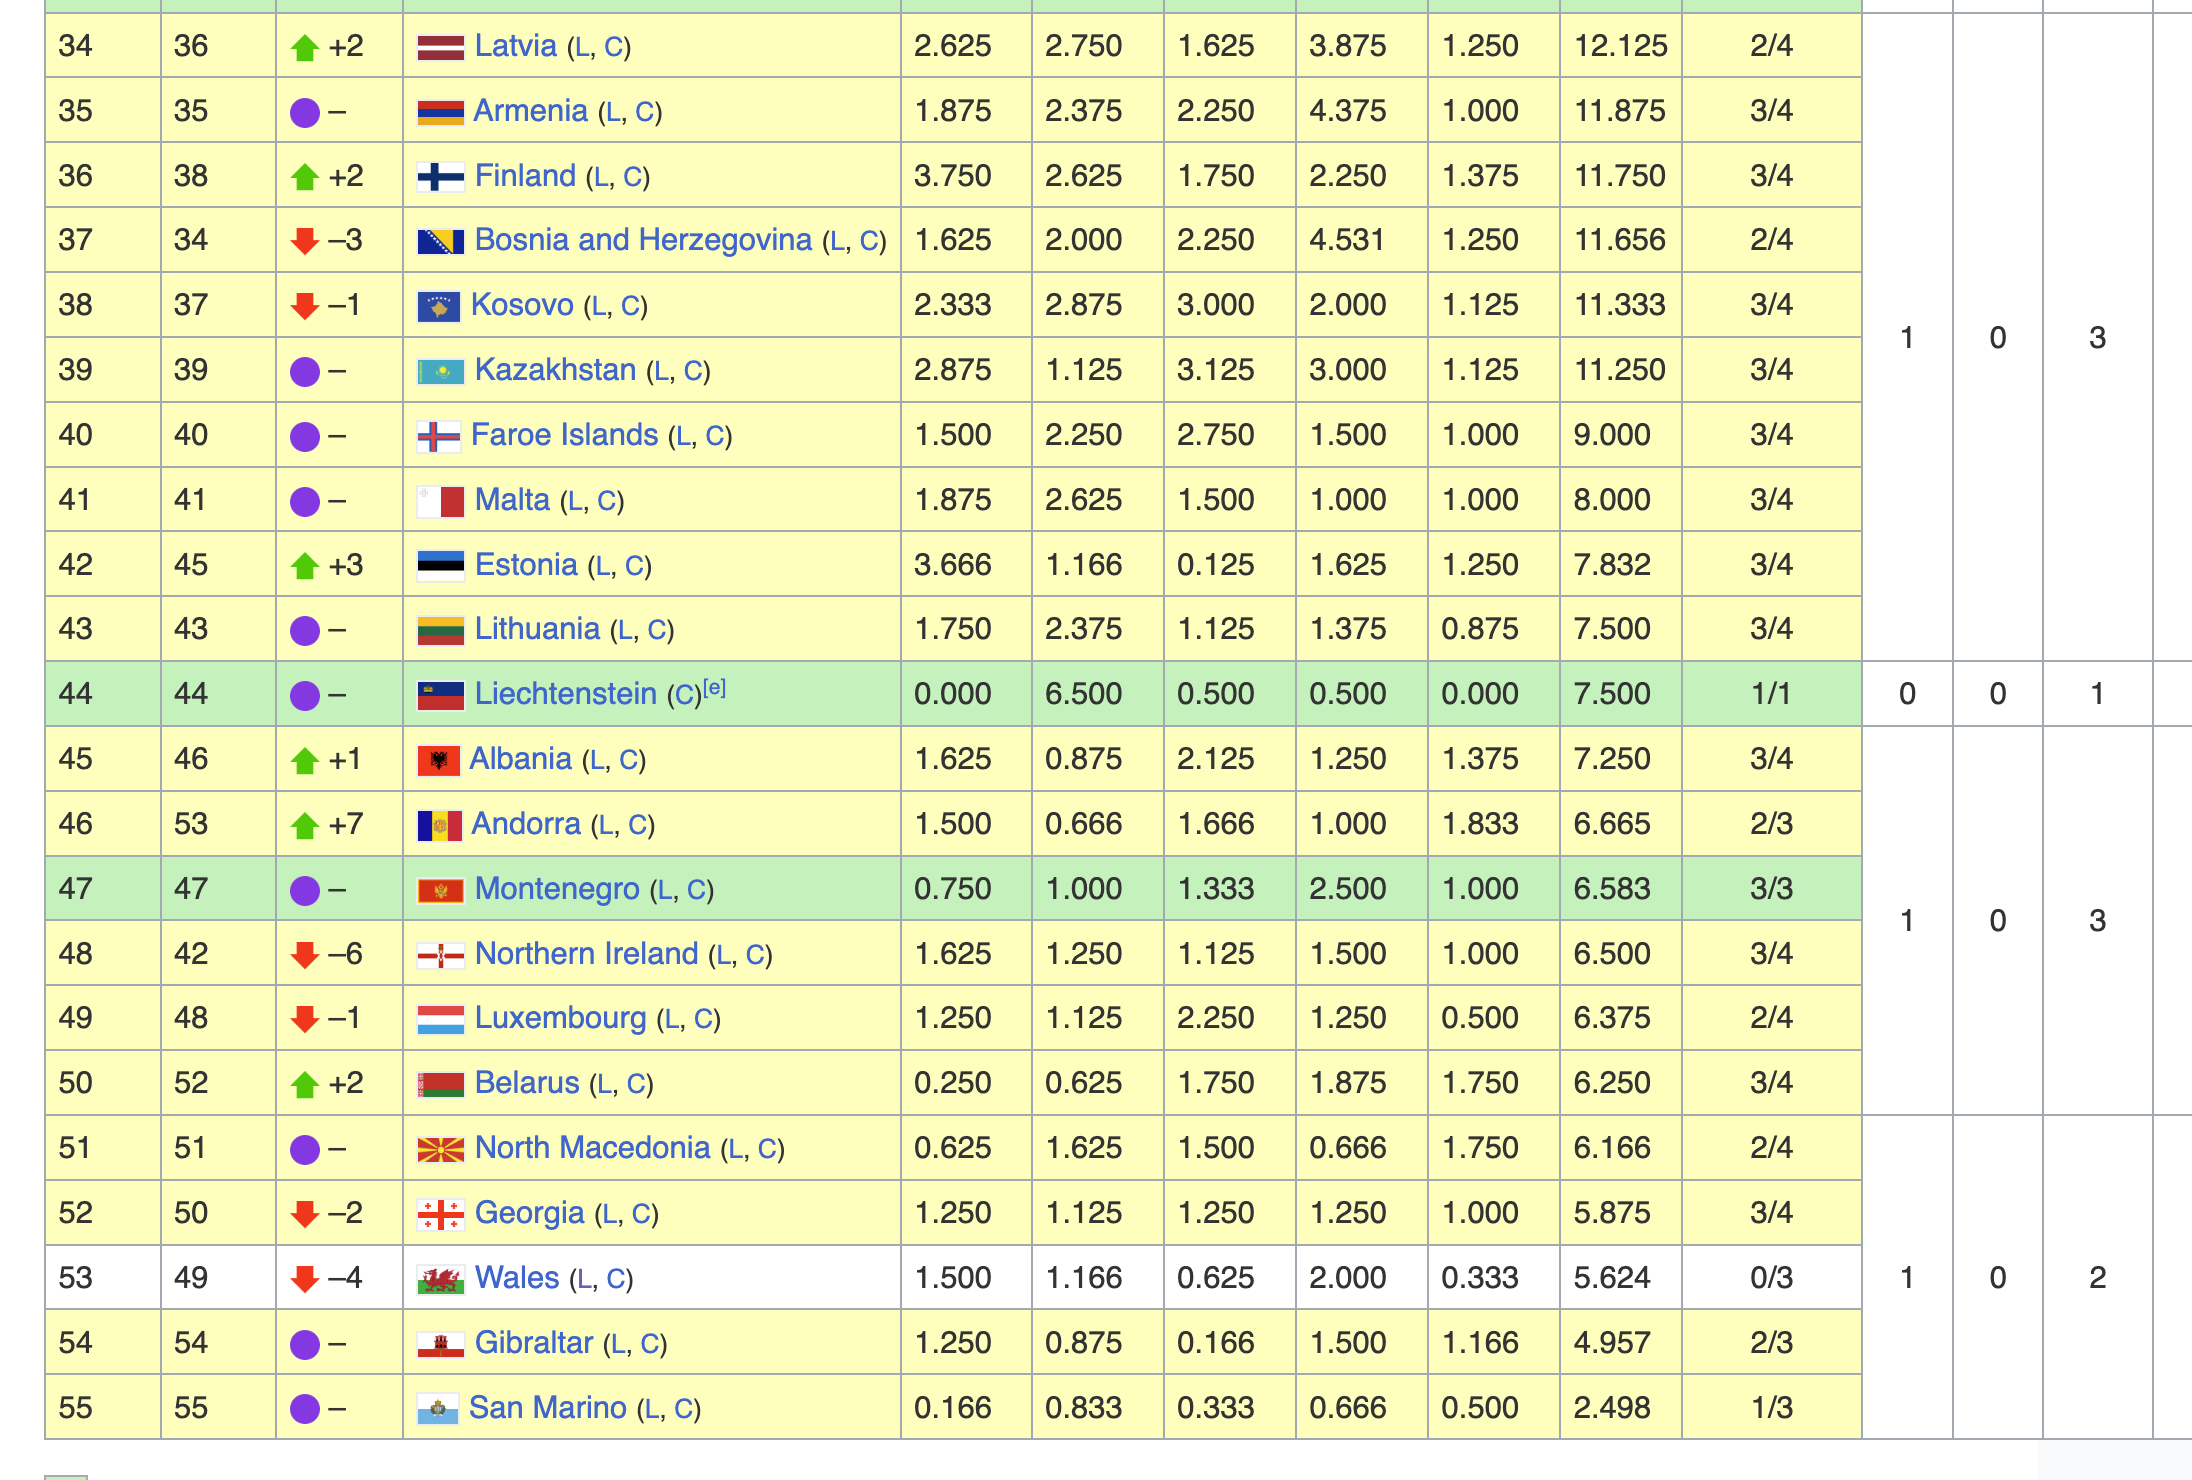This screenshot has height=1480, width=2192.
Task: Click the red down arrow in Northern Ireland row
Action: coord(305,955)
